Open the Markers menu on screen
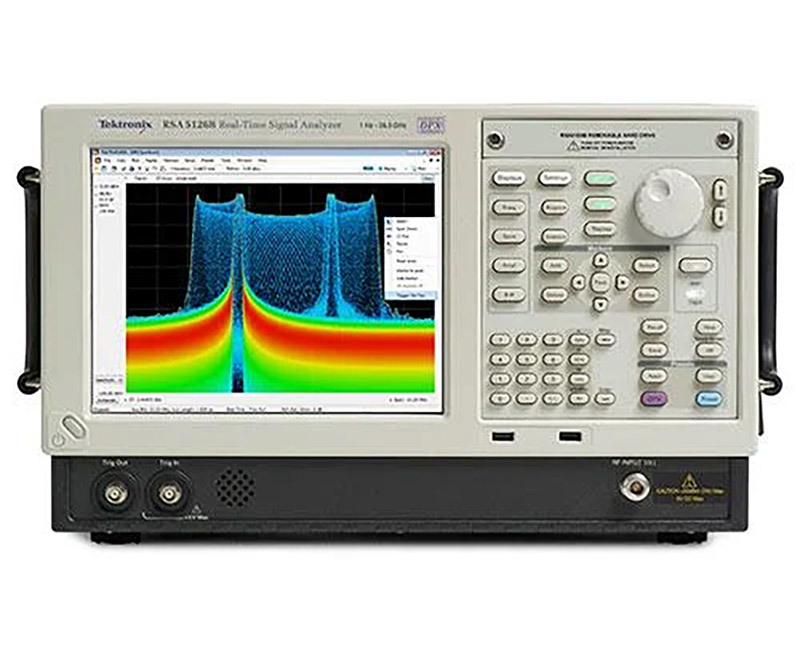This screenshot has width=800, height=645. click(x=170, y=161)
